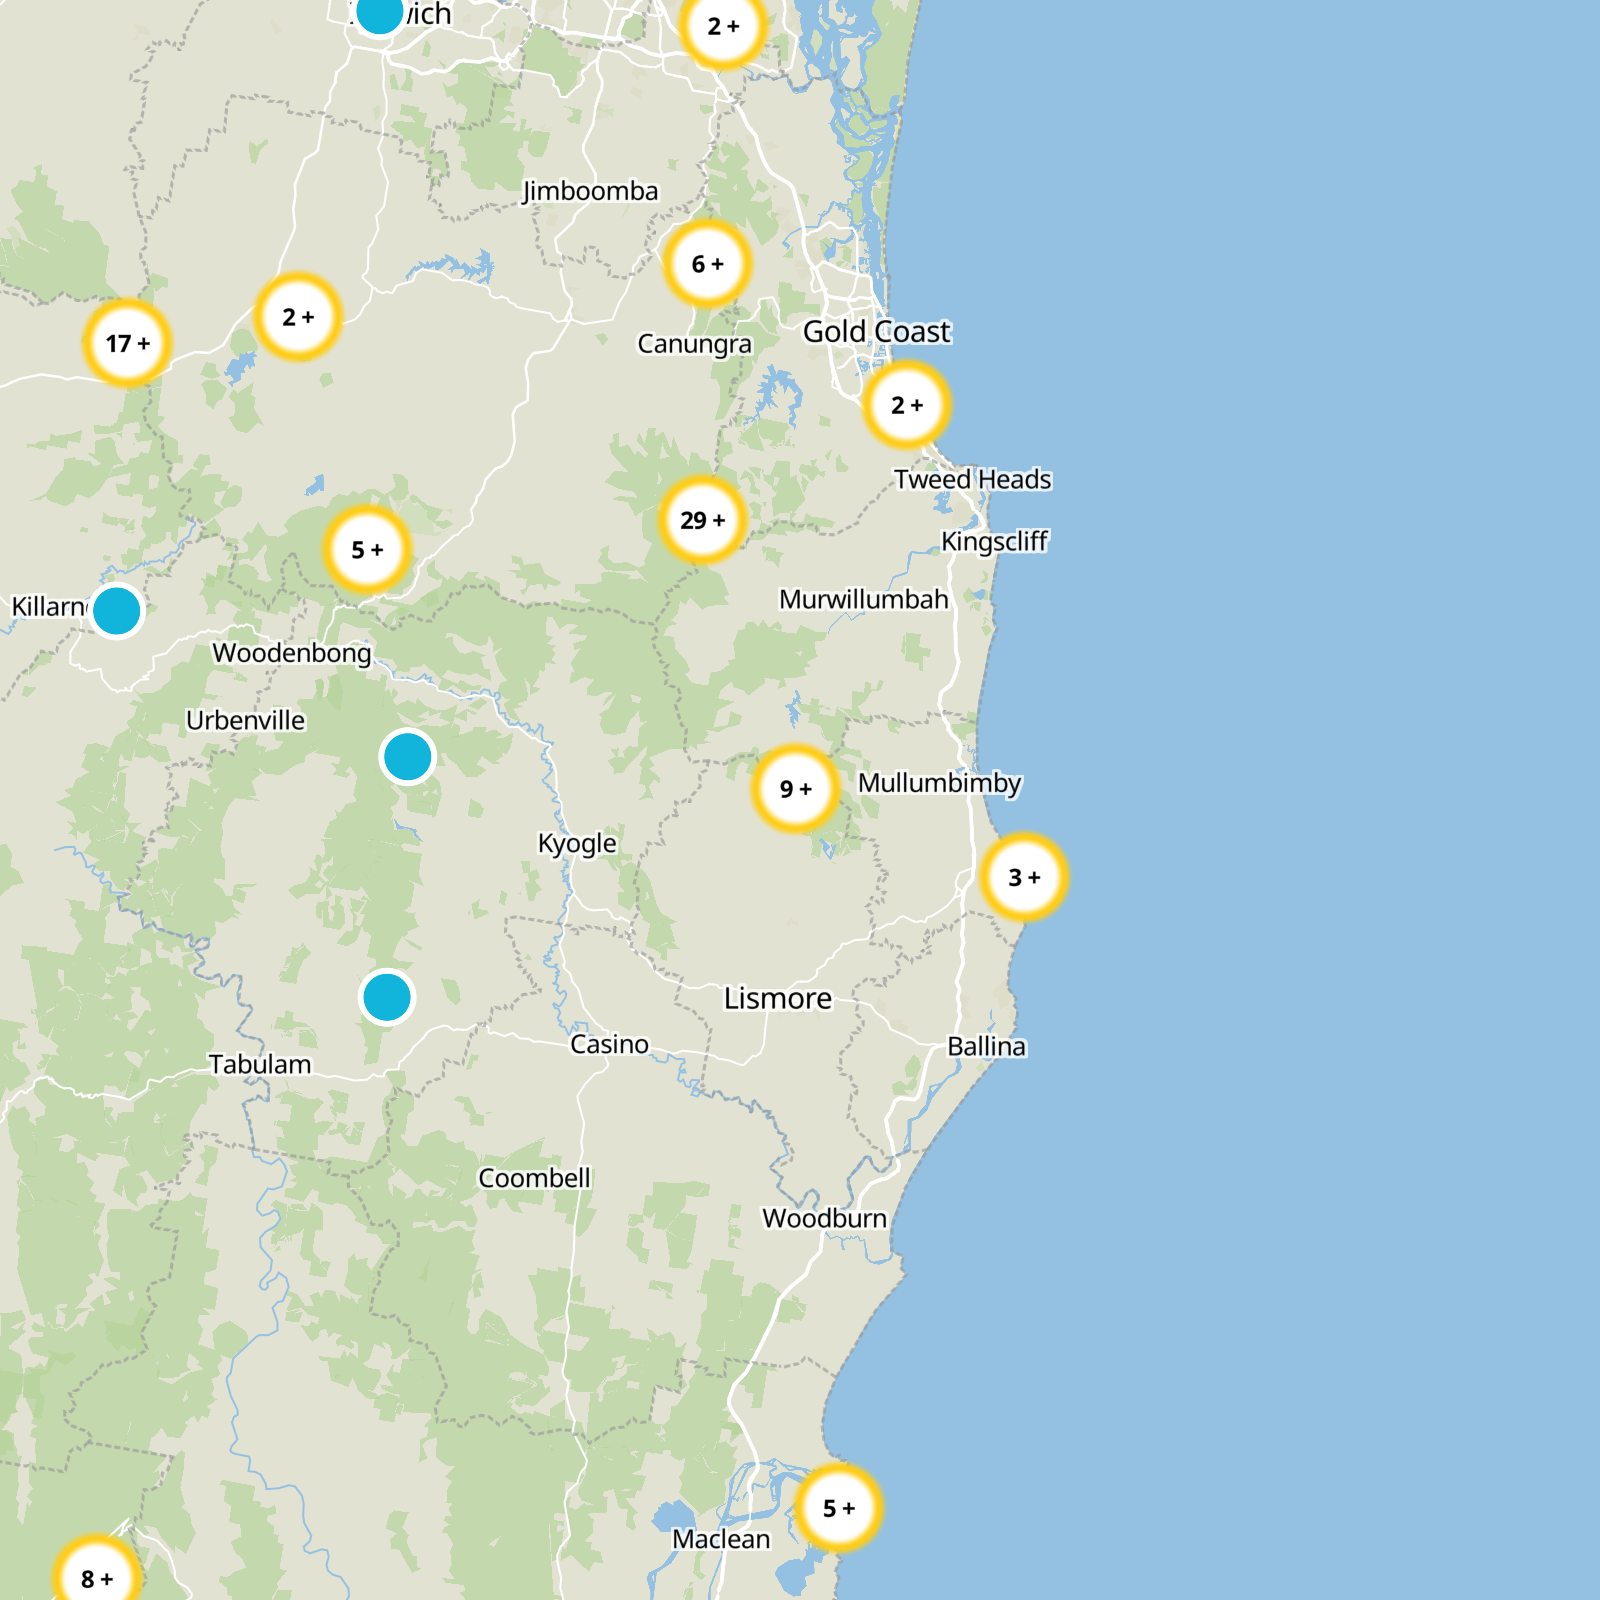Select the 17+ cluster marker on the west
Screen dimensions: 1600x1600
pos(126,342)
